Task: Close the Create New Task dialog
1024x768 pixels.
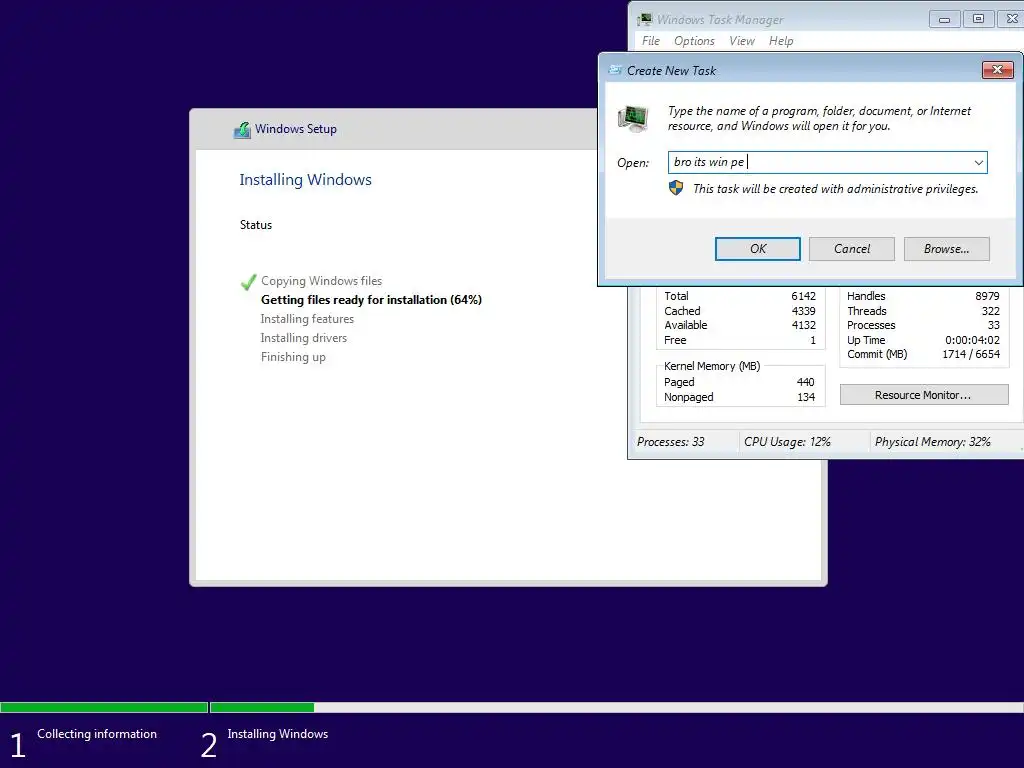Action: pos(997,70)
